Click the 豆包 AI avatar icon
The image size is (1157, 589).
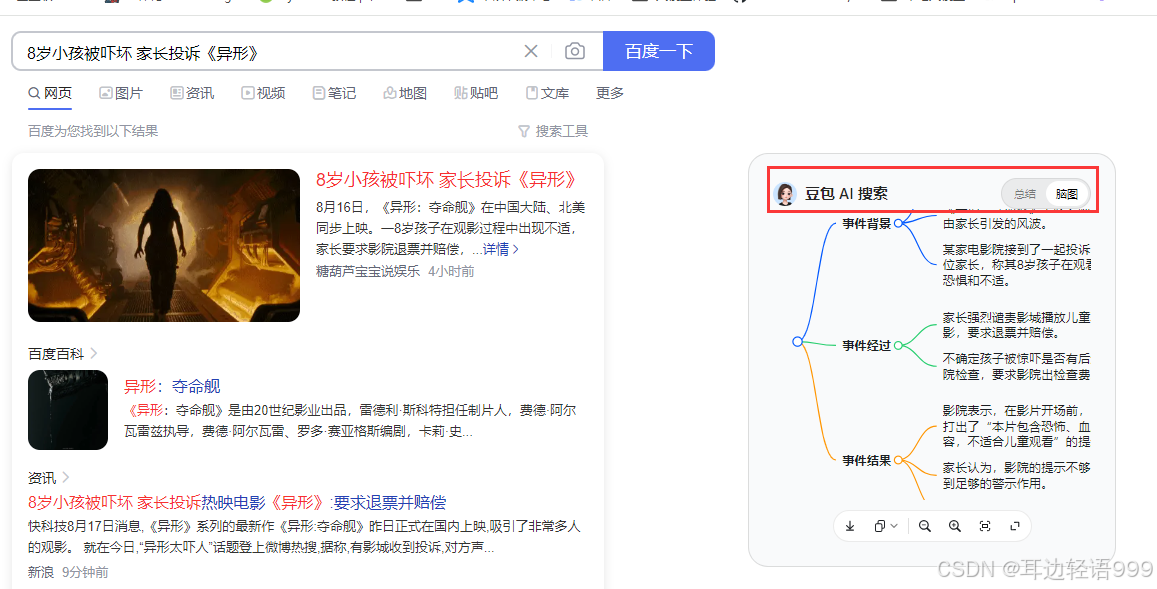pos(785,194)
